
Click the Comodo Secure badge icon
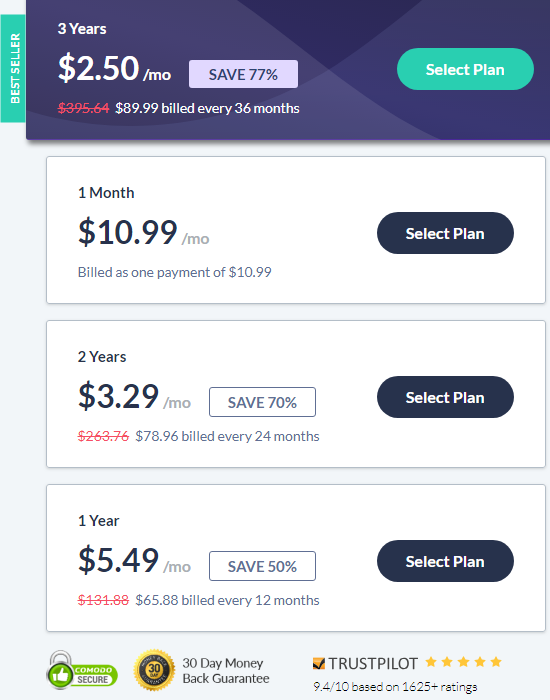click(82, 670)
